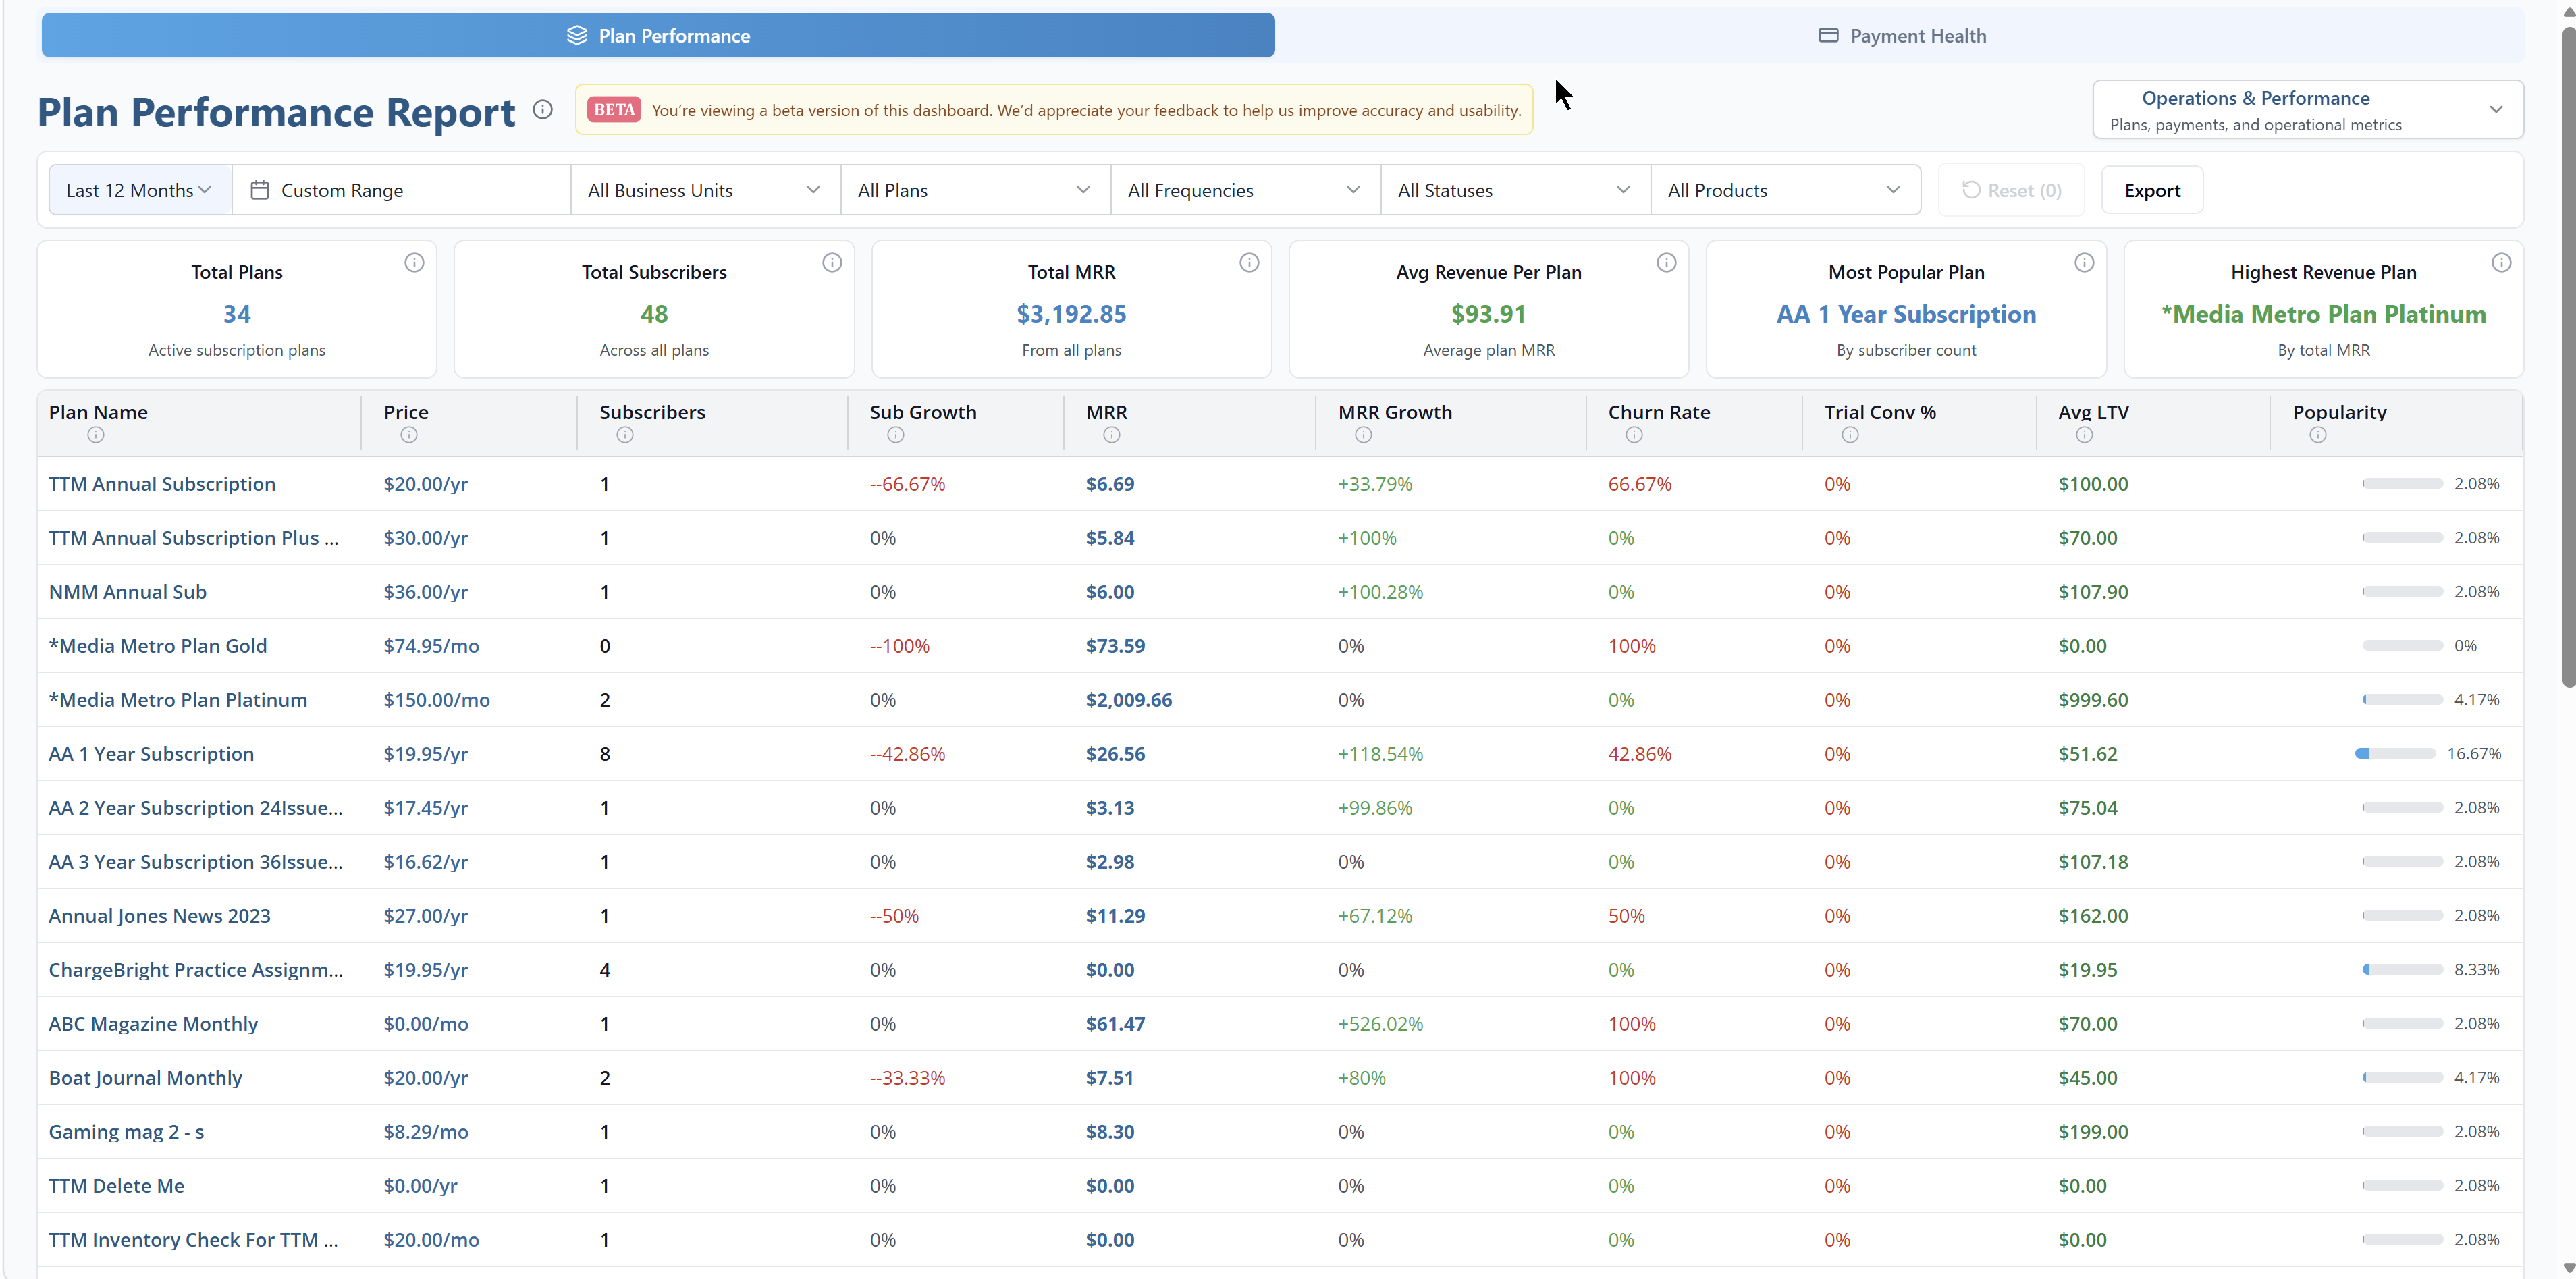Screen dimensions: 2576x1279
Task: Click MRR Growth value +526.02%
Action: pos(1380,1024)
